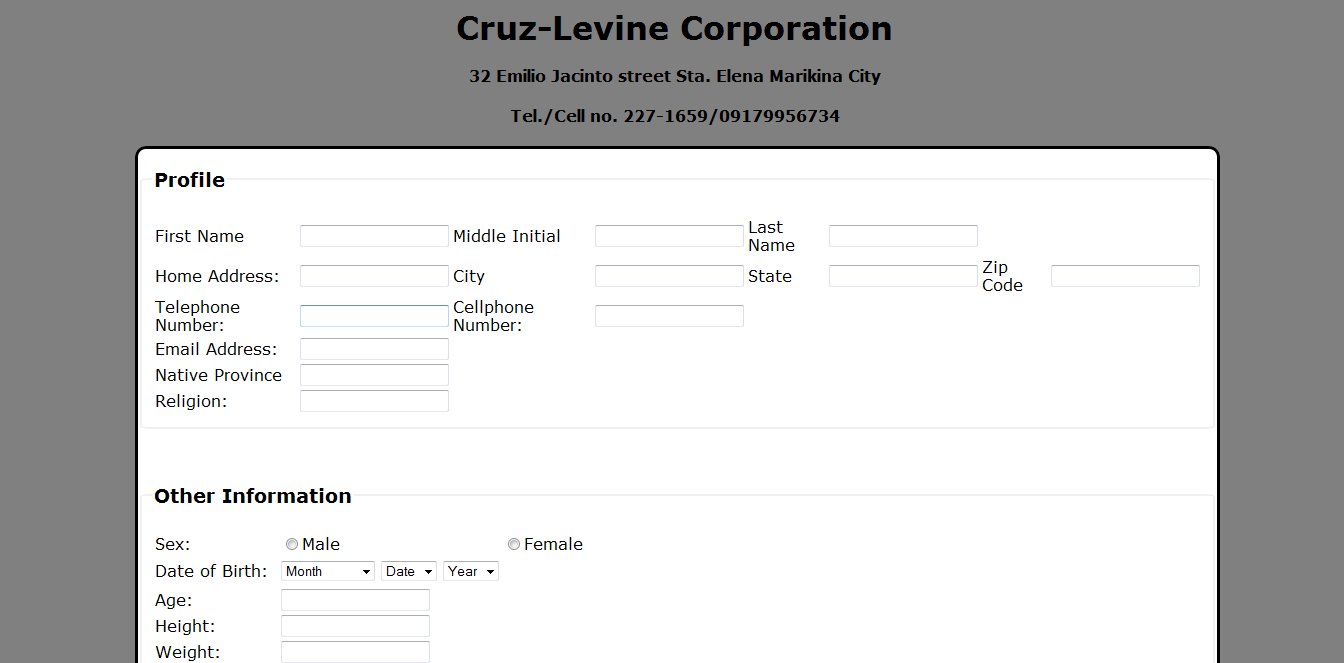Image resolution: width=1344 pixels, height=663 pixels.
Task: Open the Month dropdown
Action: 328,571
